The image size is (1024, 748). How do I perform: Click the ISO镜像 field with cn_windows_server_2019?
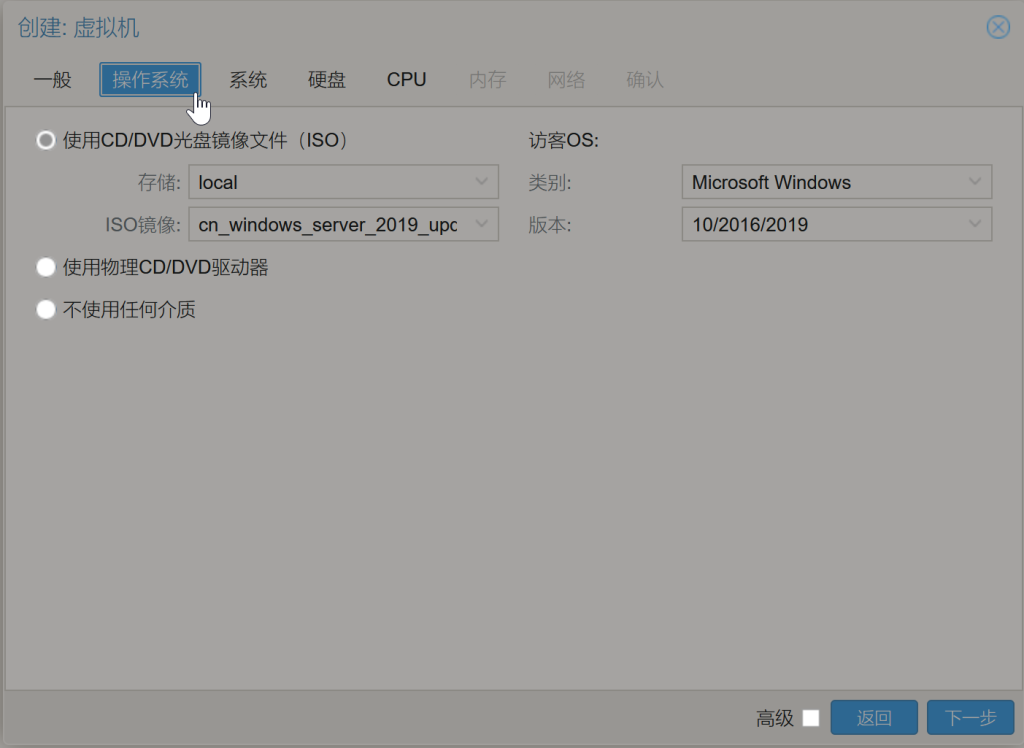pos(330,224)
